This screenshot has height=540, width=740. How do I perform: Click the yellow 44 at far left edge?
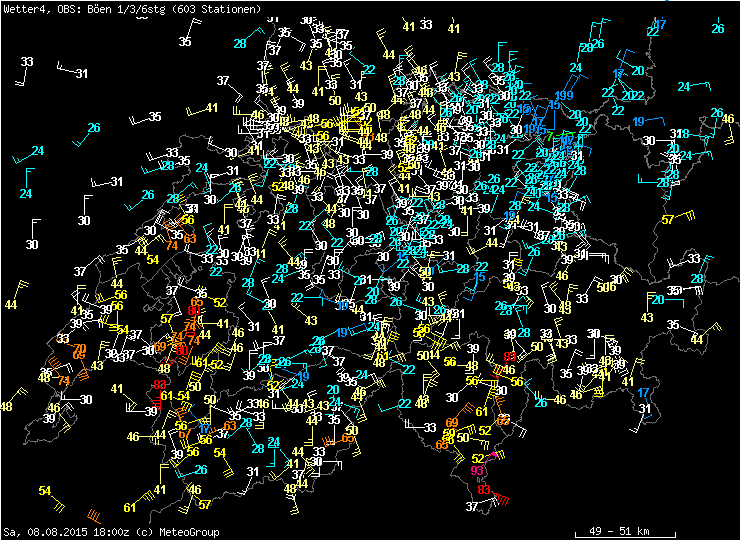click(x=11, y=304)
